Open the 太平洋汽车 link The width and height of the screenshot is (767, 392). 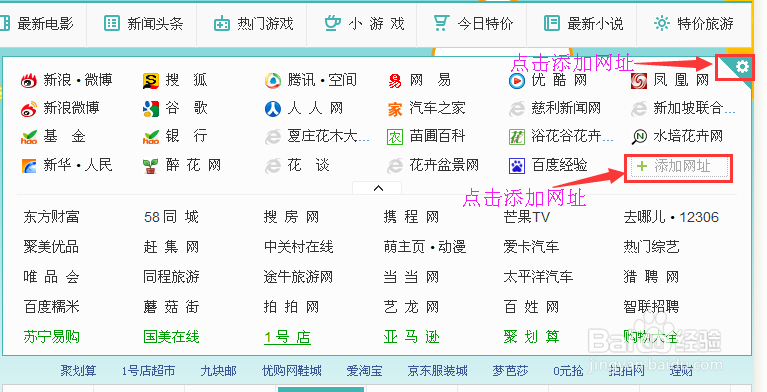(538, 277)
